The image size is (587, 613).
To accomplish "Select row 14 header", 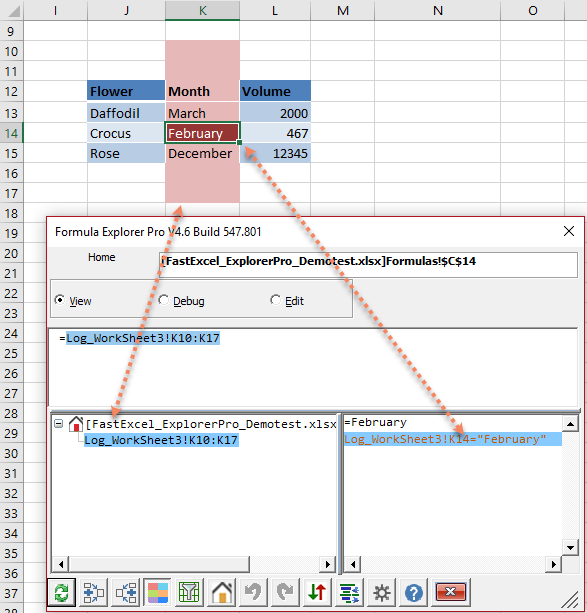I will click(x=11, y=133).
